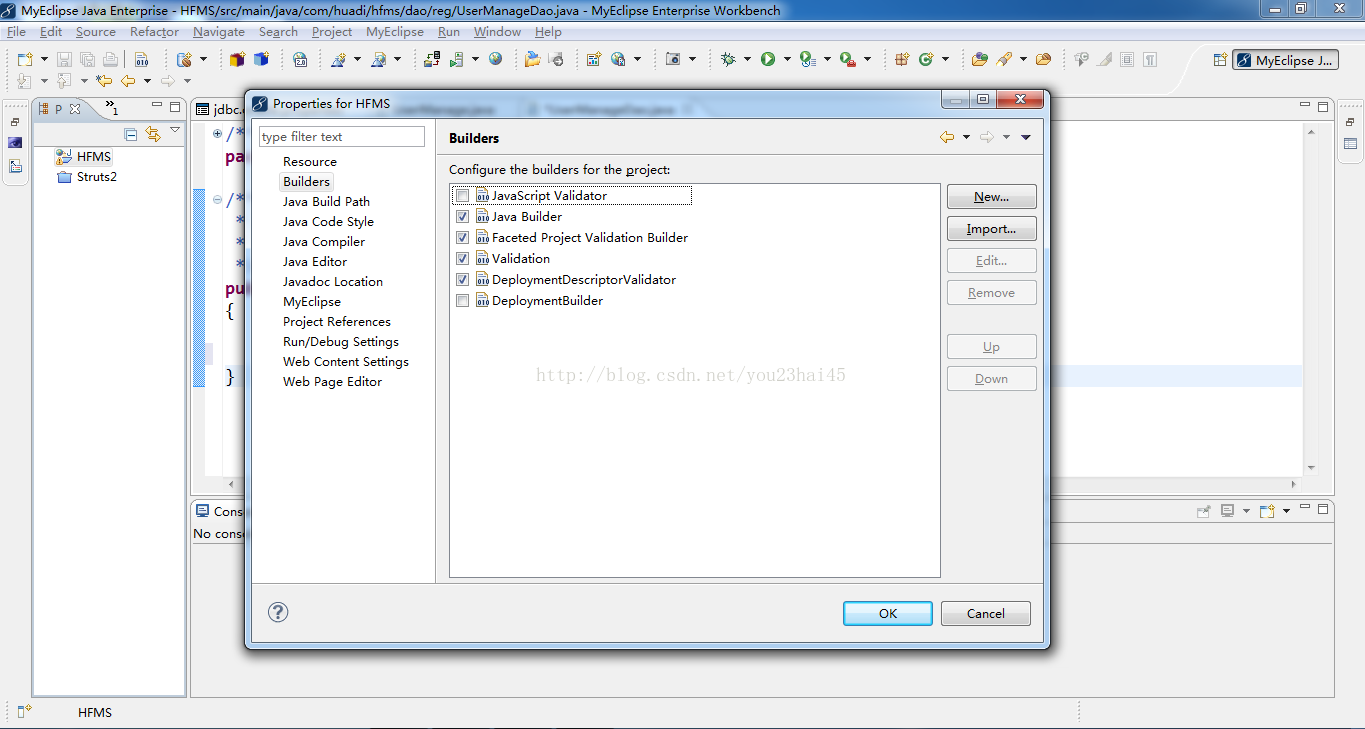This screenshot has height=729, width=1365.
Task: Enable the JavaScript Validator builder checkbox
Action: (x=462, y=196)
